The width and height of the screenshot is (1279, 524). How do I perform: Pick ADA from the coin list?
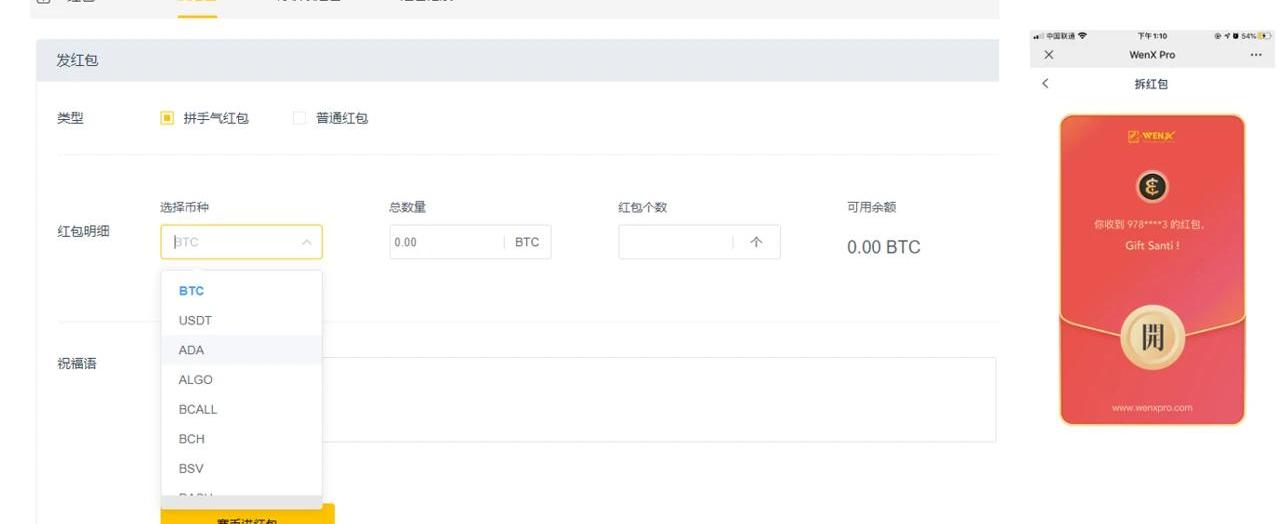click(x=191, y=350)
